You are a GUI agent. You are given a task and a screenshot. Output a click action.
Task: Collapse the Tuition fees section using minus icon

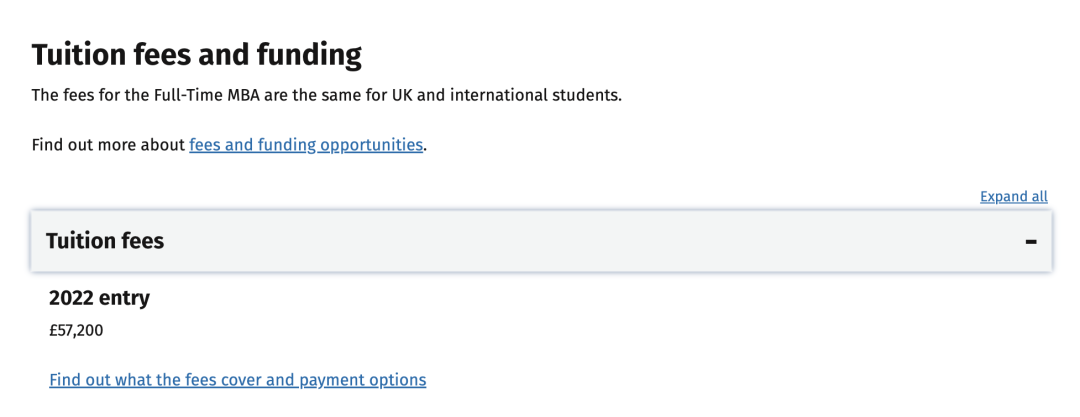click(1031, 241)
